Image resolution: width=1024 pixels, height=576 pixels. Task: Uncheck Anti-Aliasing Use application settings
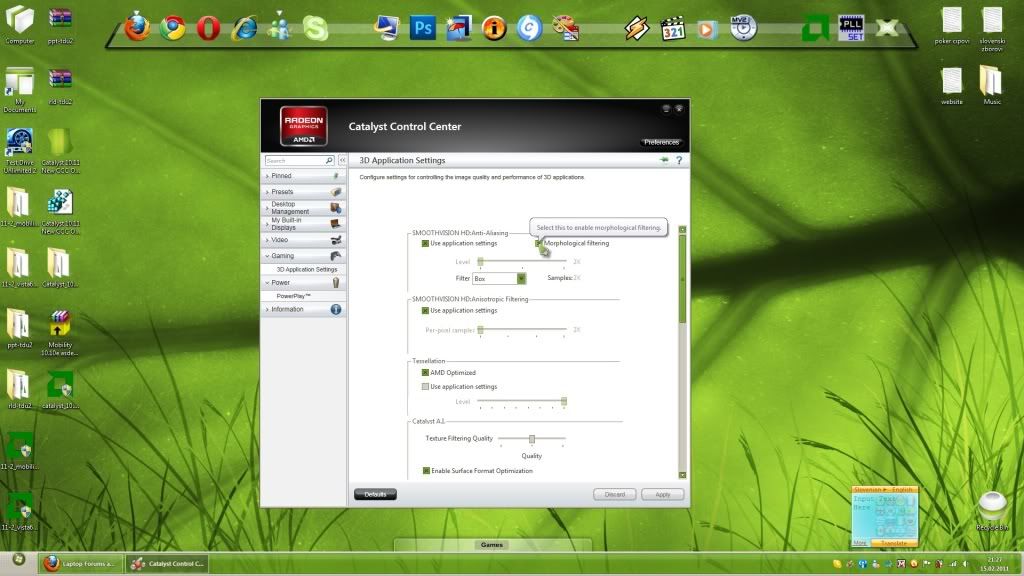[425, 244]
